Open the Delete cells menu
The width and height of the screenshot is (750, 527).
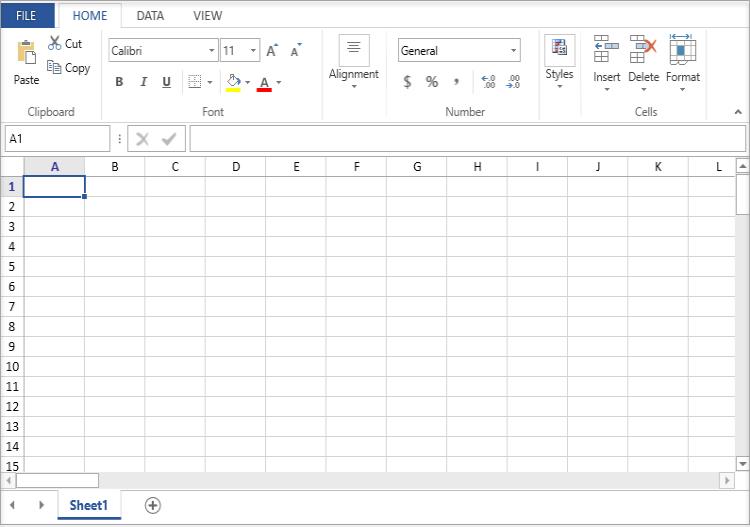coord(643,63)
